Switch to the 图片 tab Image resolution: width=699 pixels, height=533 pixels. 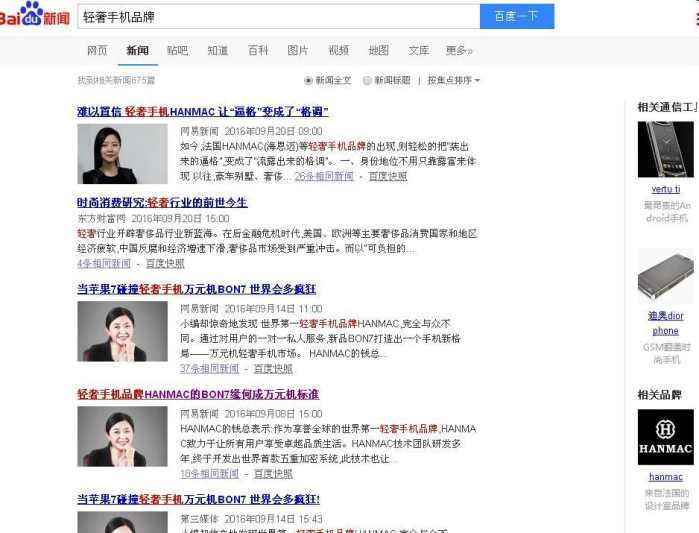click(298, 50)
